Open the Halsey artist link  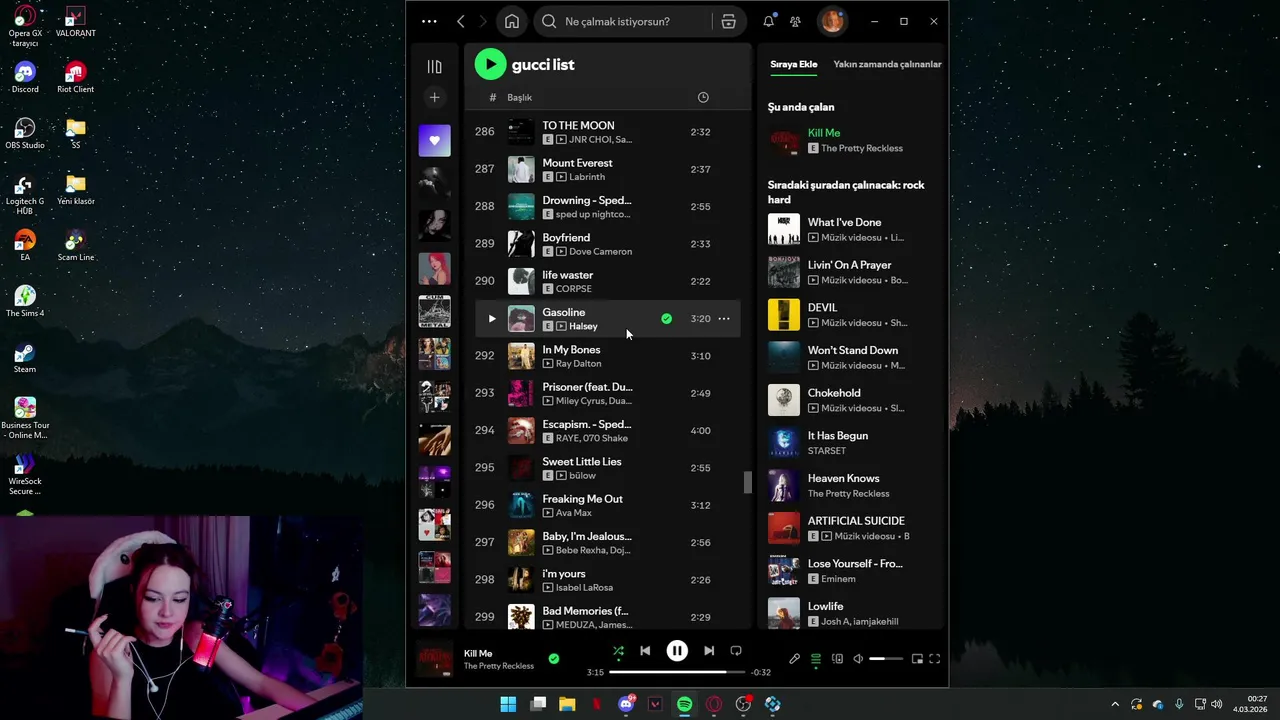tap(583, 326)
